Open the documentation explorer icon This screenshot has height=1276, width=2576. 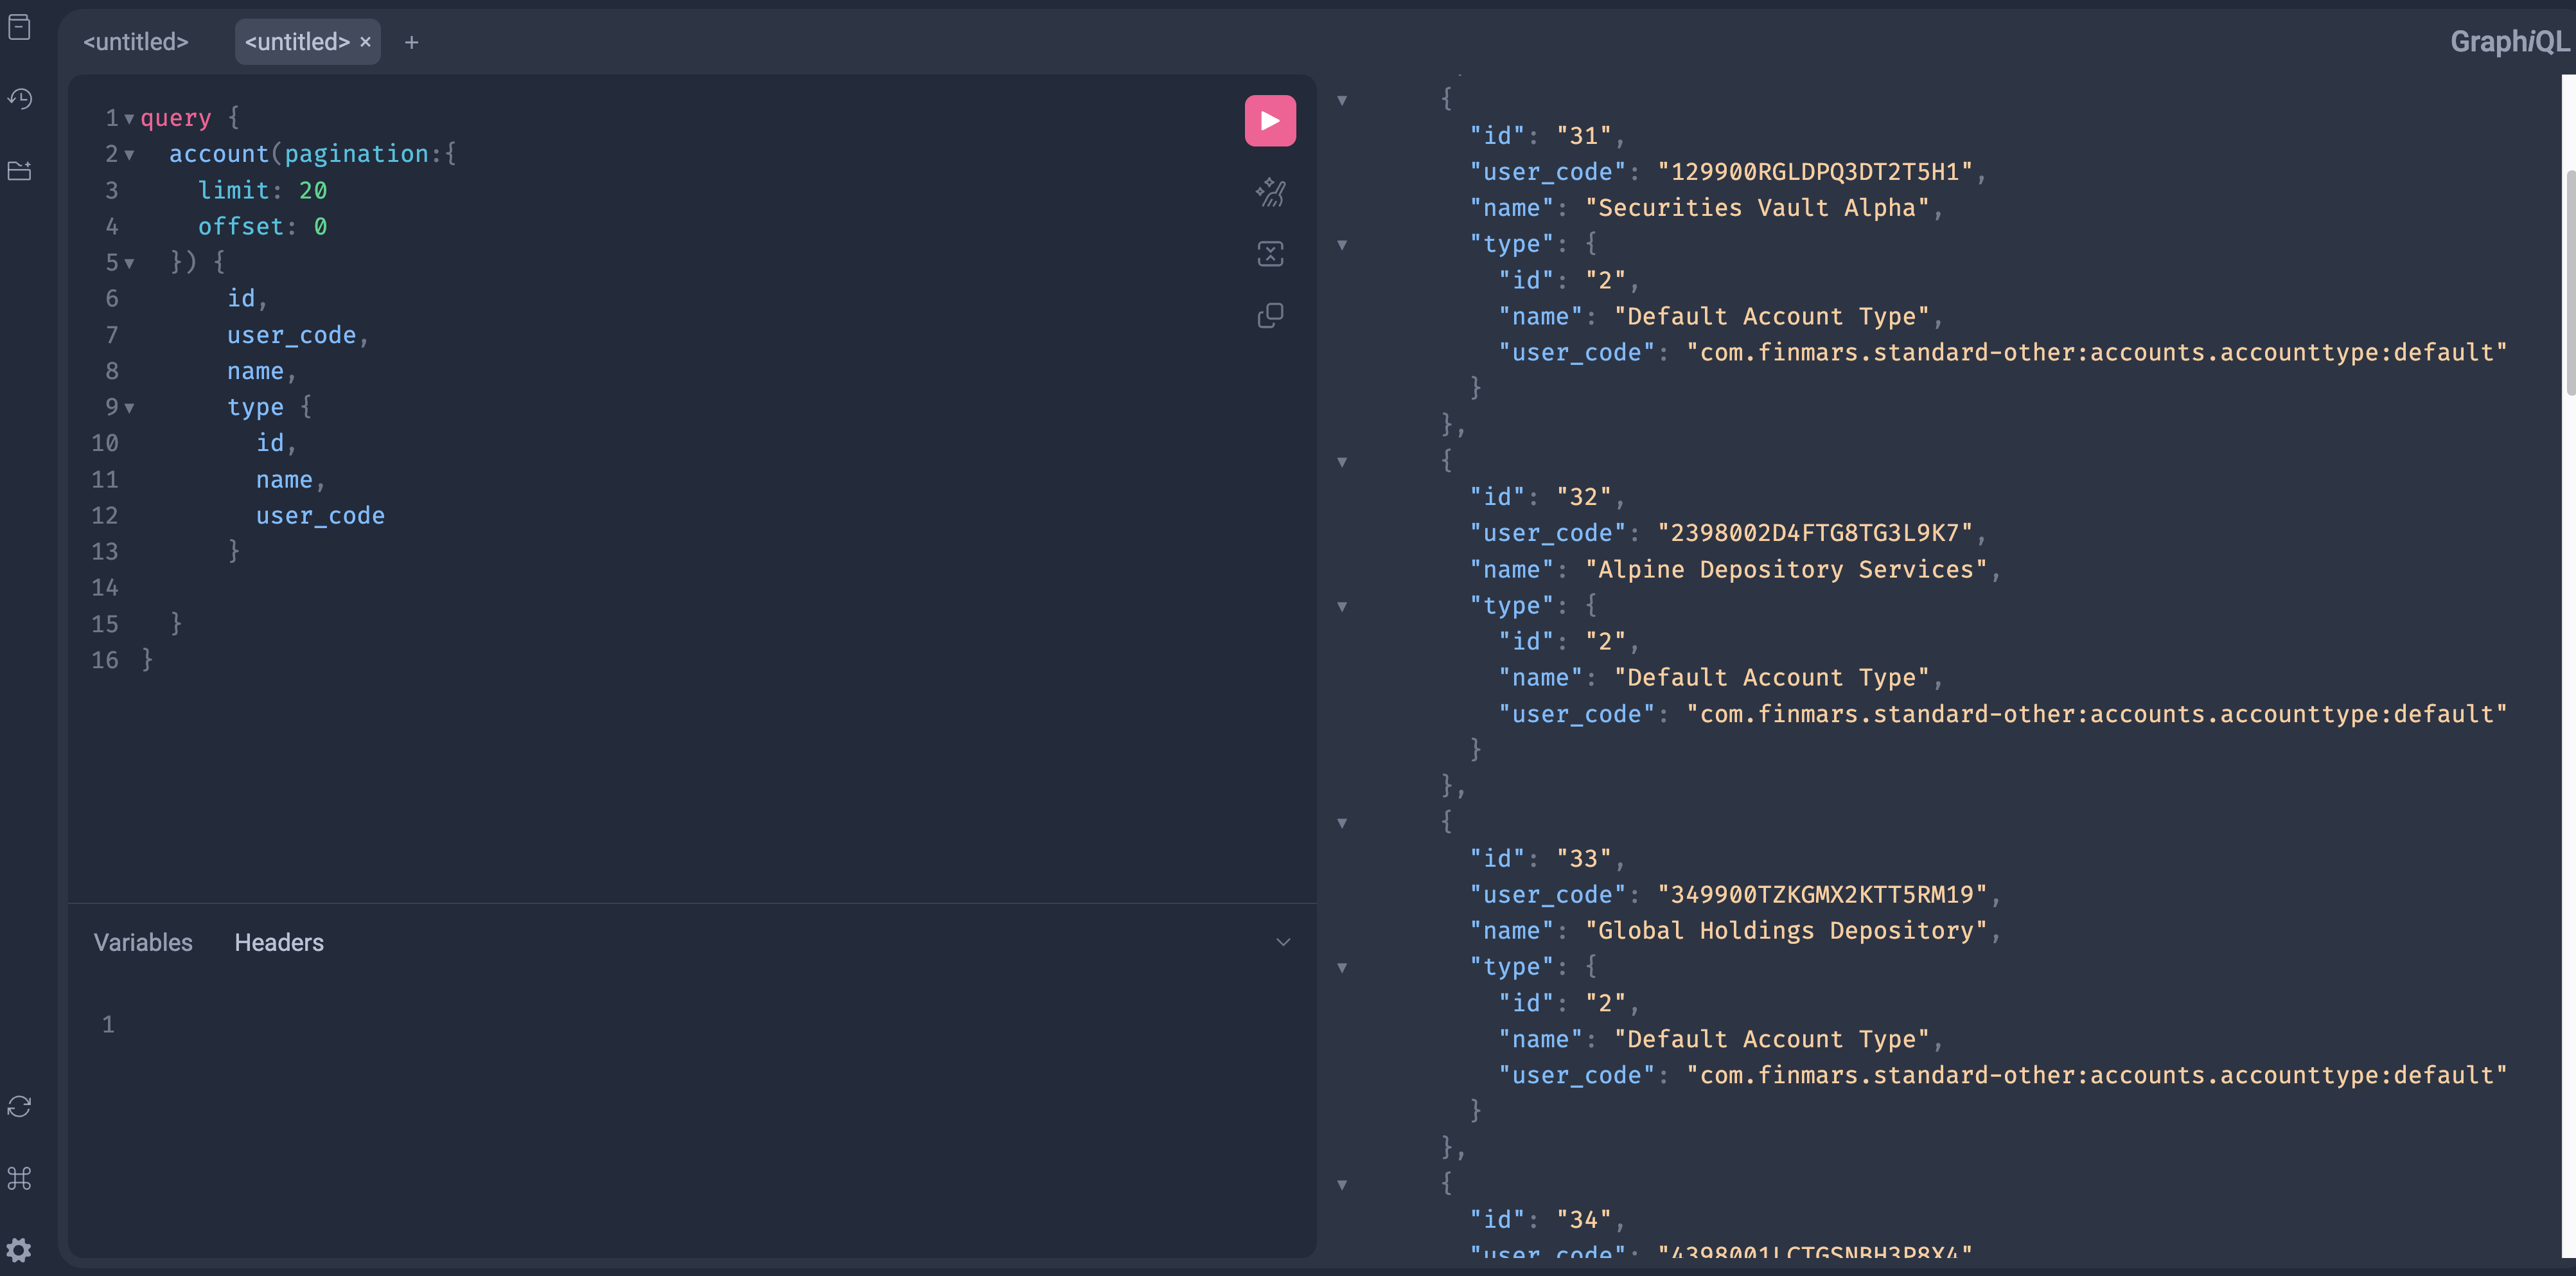click(20, 28)
